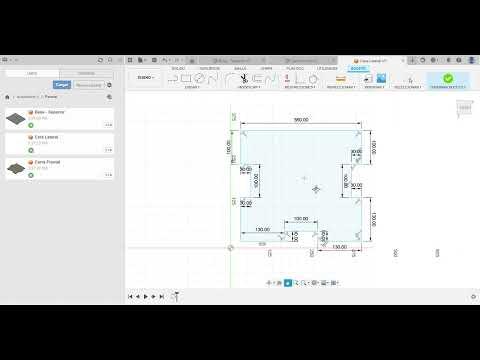Select the Rectangle sketch tool

(186, 79)
